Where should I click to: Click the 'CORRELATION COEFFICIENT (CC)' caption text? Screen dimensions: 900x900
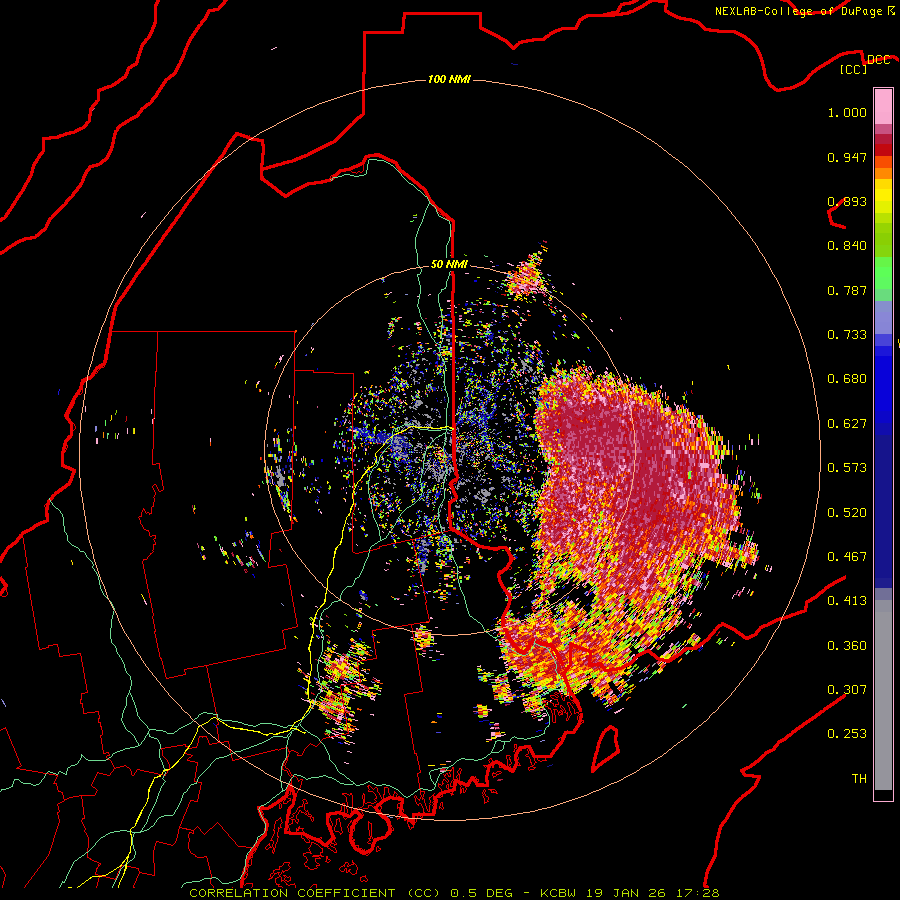tap(315, 893)
